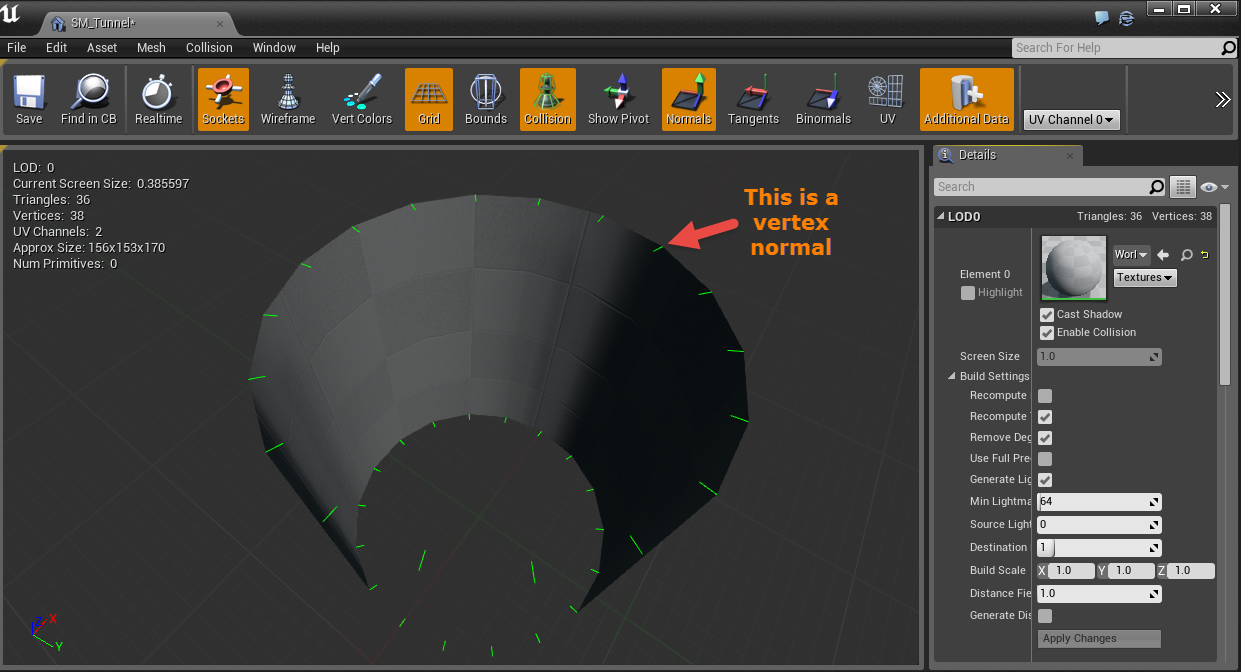
Task: Toggle the Normals display button
Action: [688, 100]
